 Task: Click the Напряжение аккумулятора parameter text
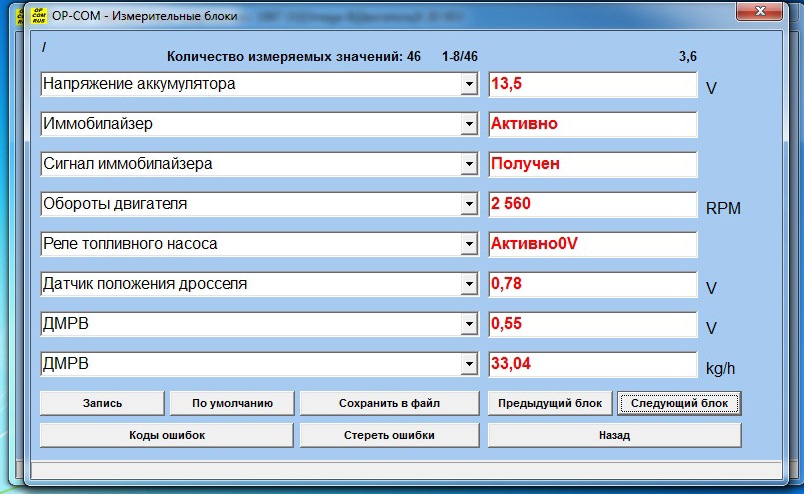coord(139,84)
